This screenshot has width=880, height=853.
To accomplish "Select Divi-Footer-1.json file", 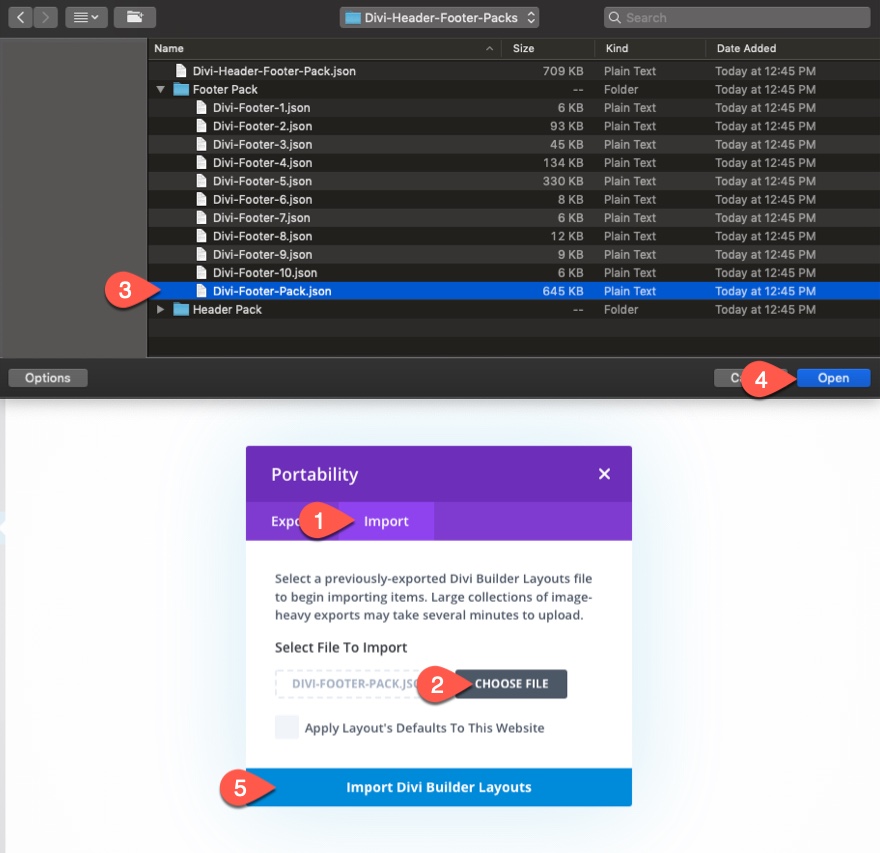I will pos(514,108).
